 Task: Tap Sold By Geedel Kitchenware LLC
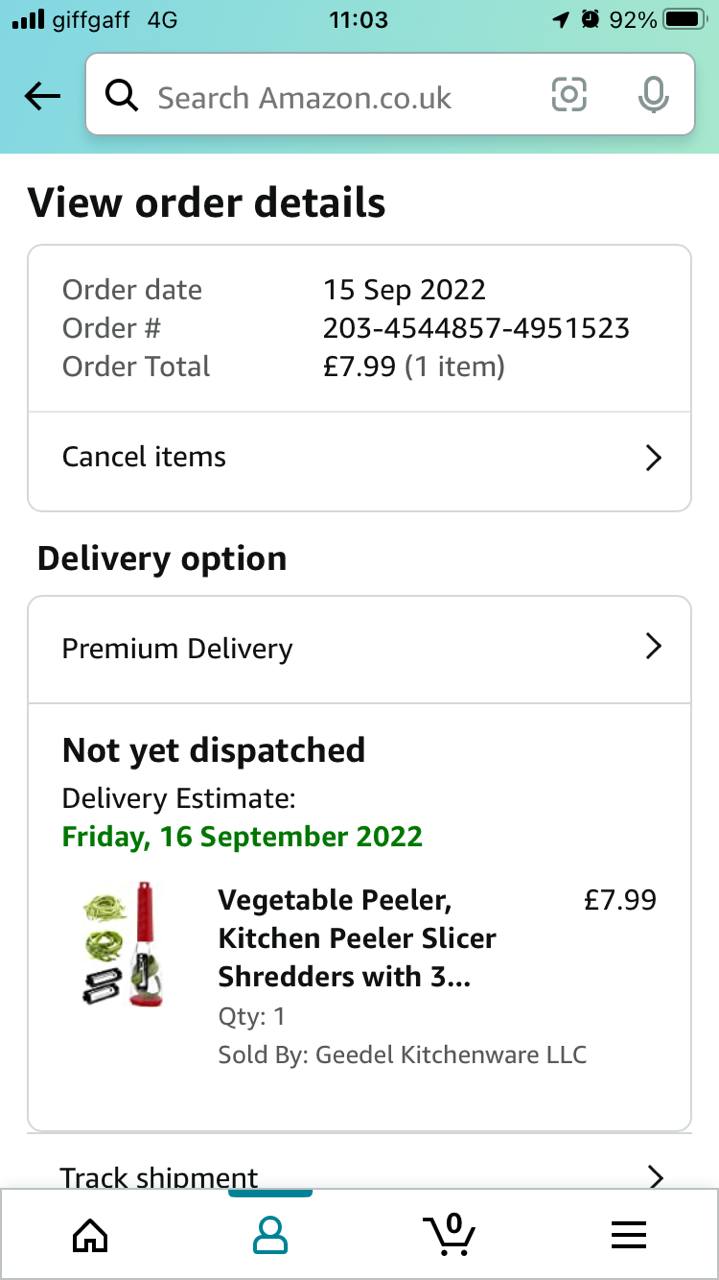point(402,1054)
